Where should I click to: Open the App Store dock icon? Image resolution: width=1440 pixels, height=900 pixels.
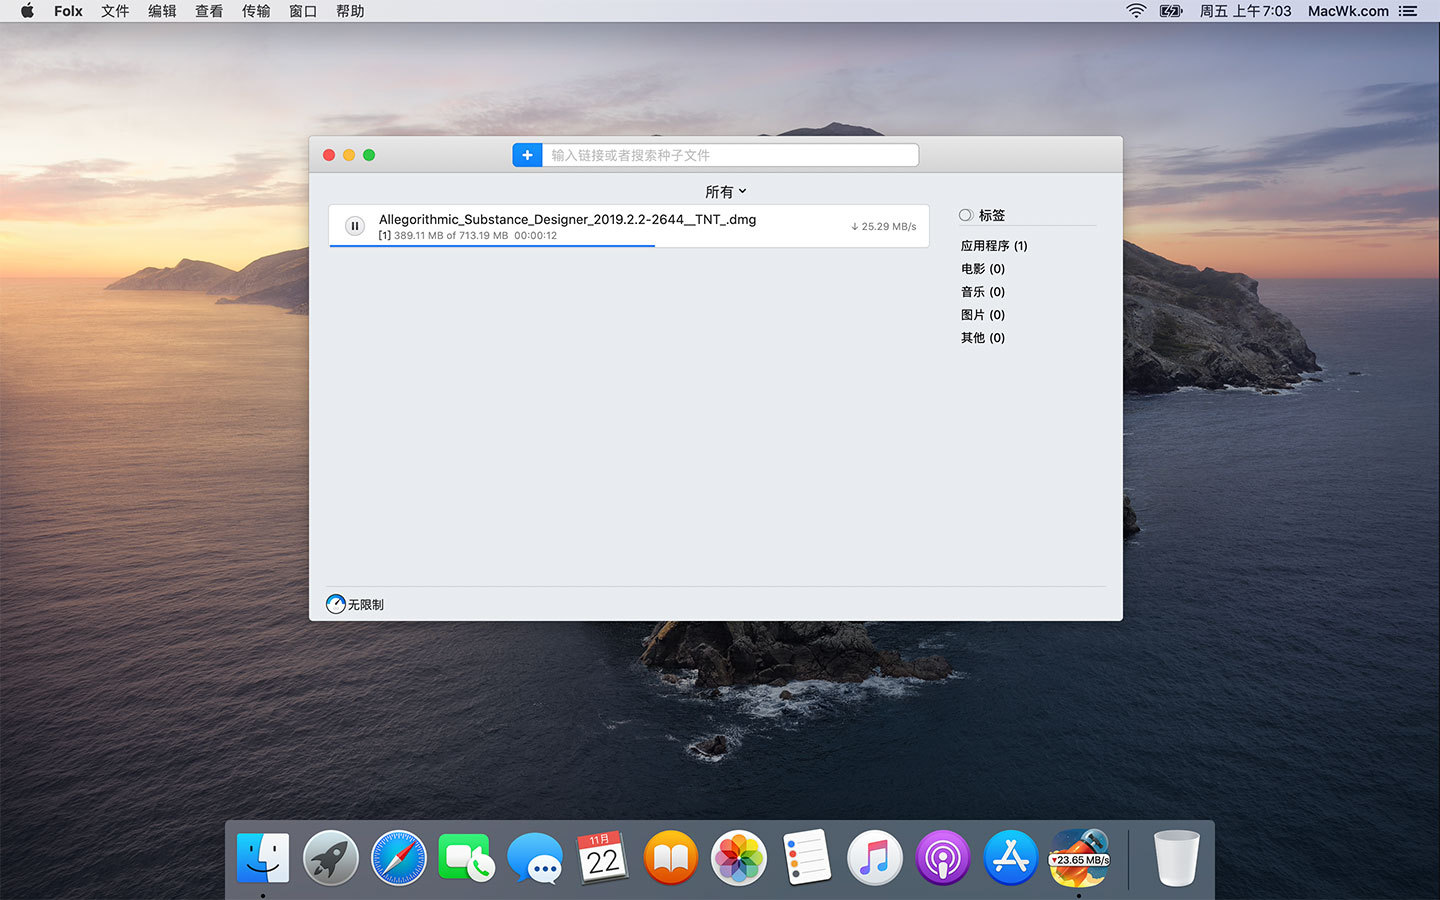(1010, 858)
